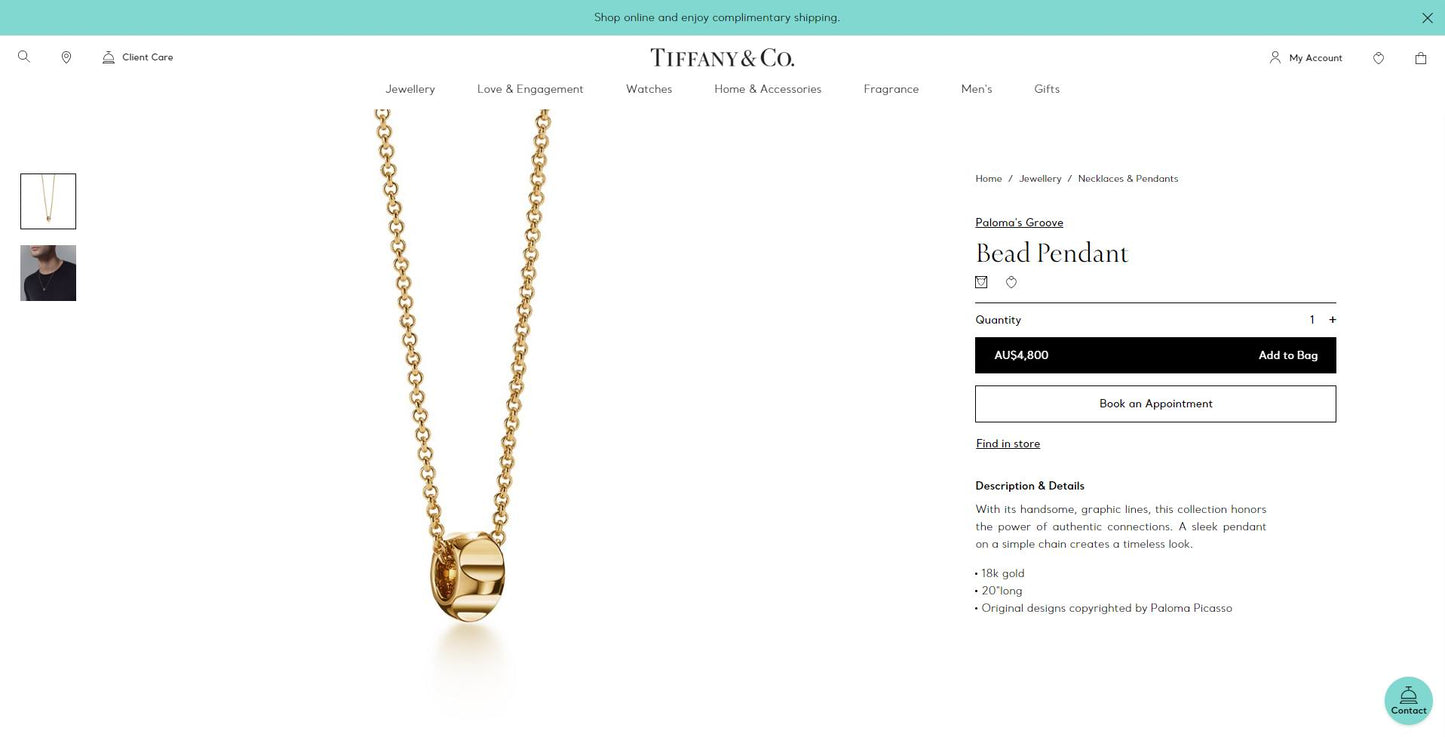Screen dimensions: 1445x737
Task: Click the store locator pin icon
Action: [66, 57]
